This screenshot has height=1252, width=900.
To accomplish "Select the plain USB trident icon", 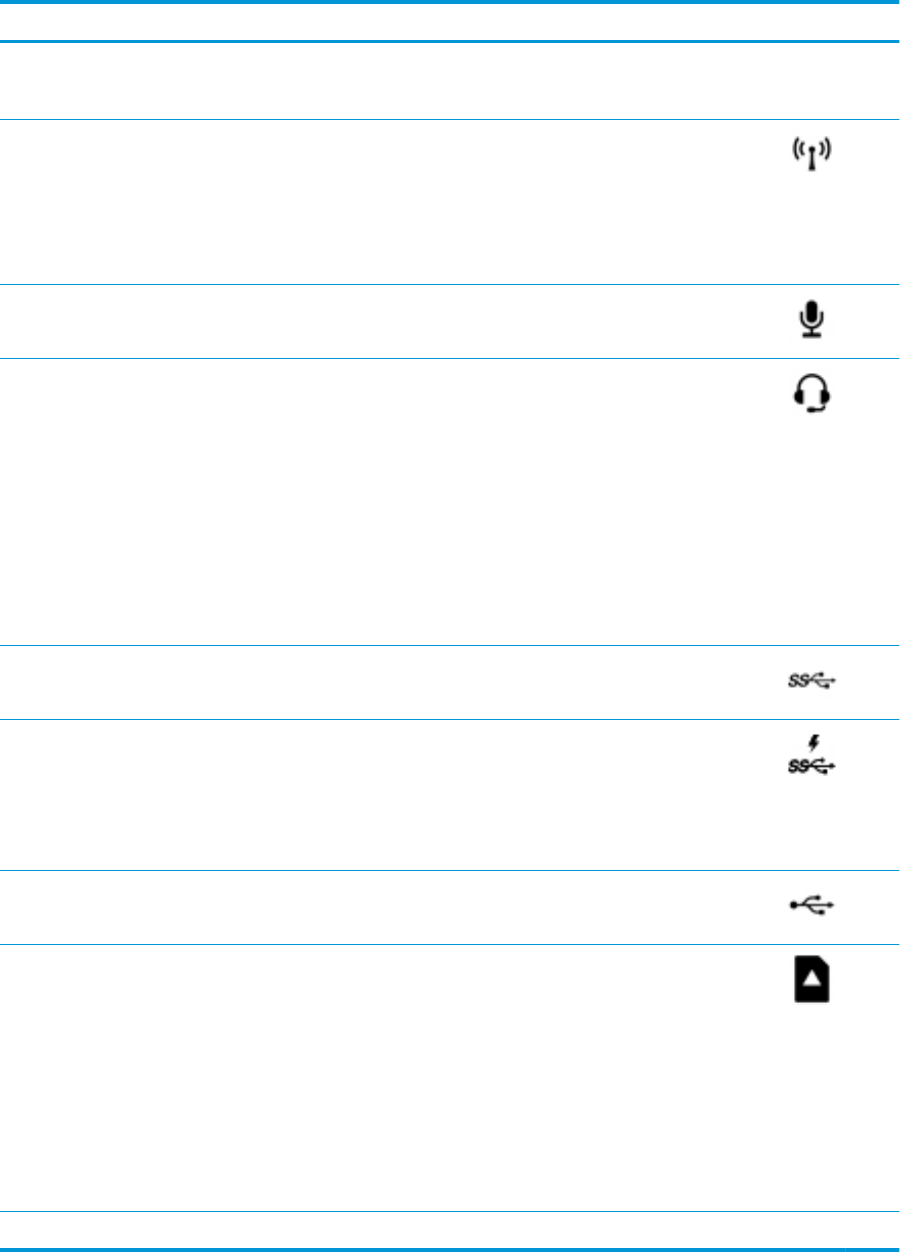I will (812, 906).
